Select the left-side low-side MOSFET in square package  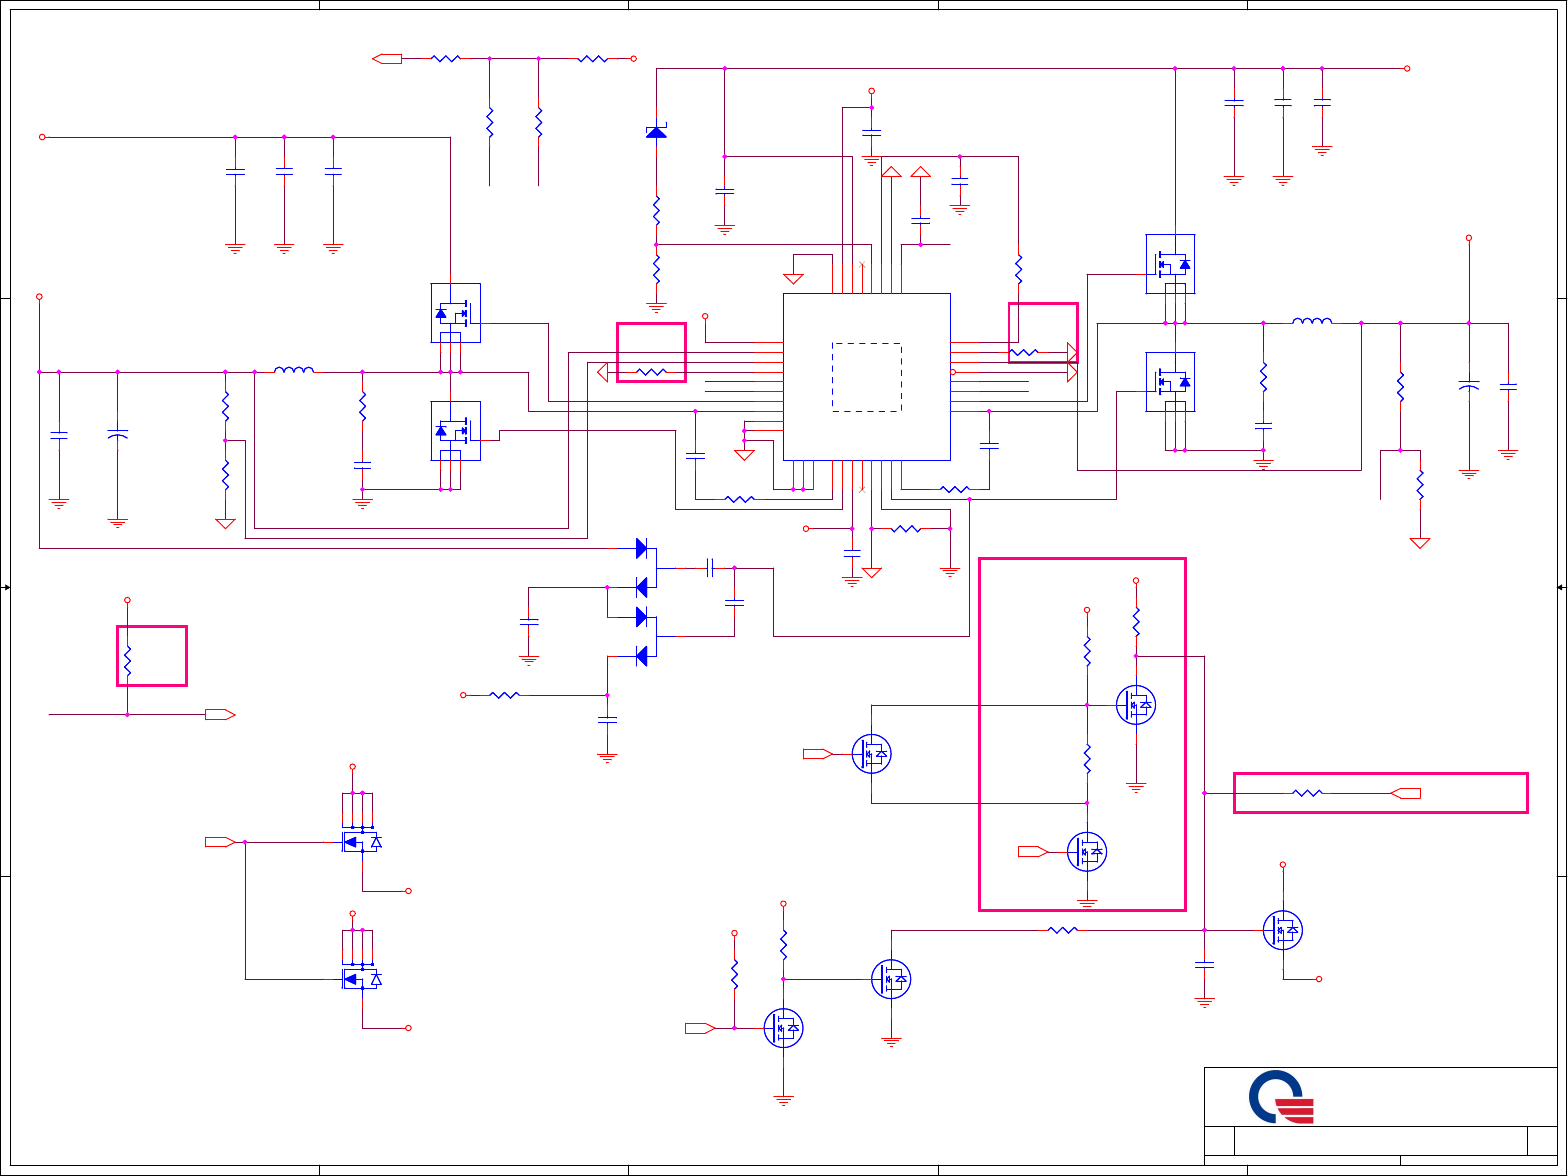coord(456,431)
